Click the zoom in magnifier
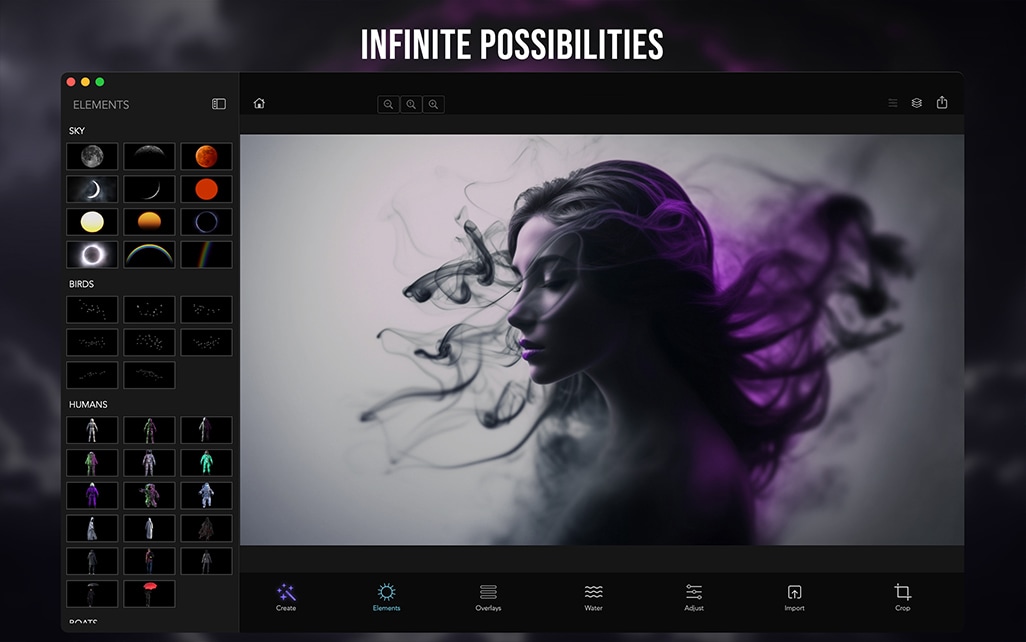The width and height of the screenshot is (1026, 642). tap(433, 104)
